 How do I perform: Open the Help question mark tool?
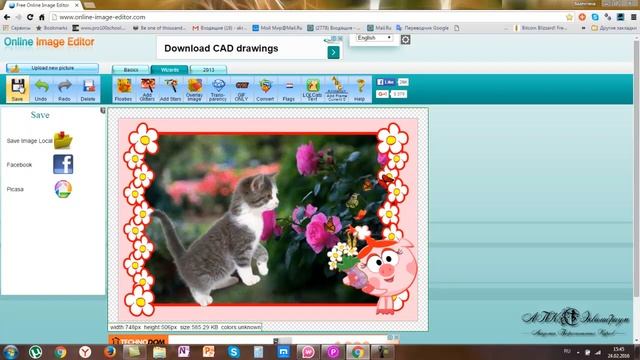pos(360,89)
